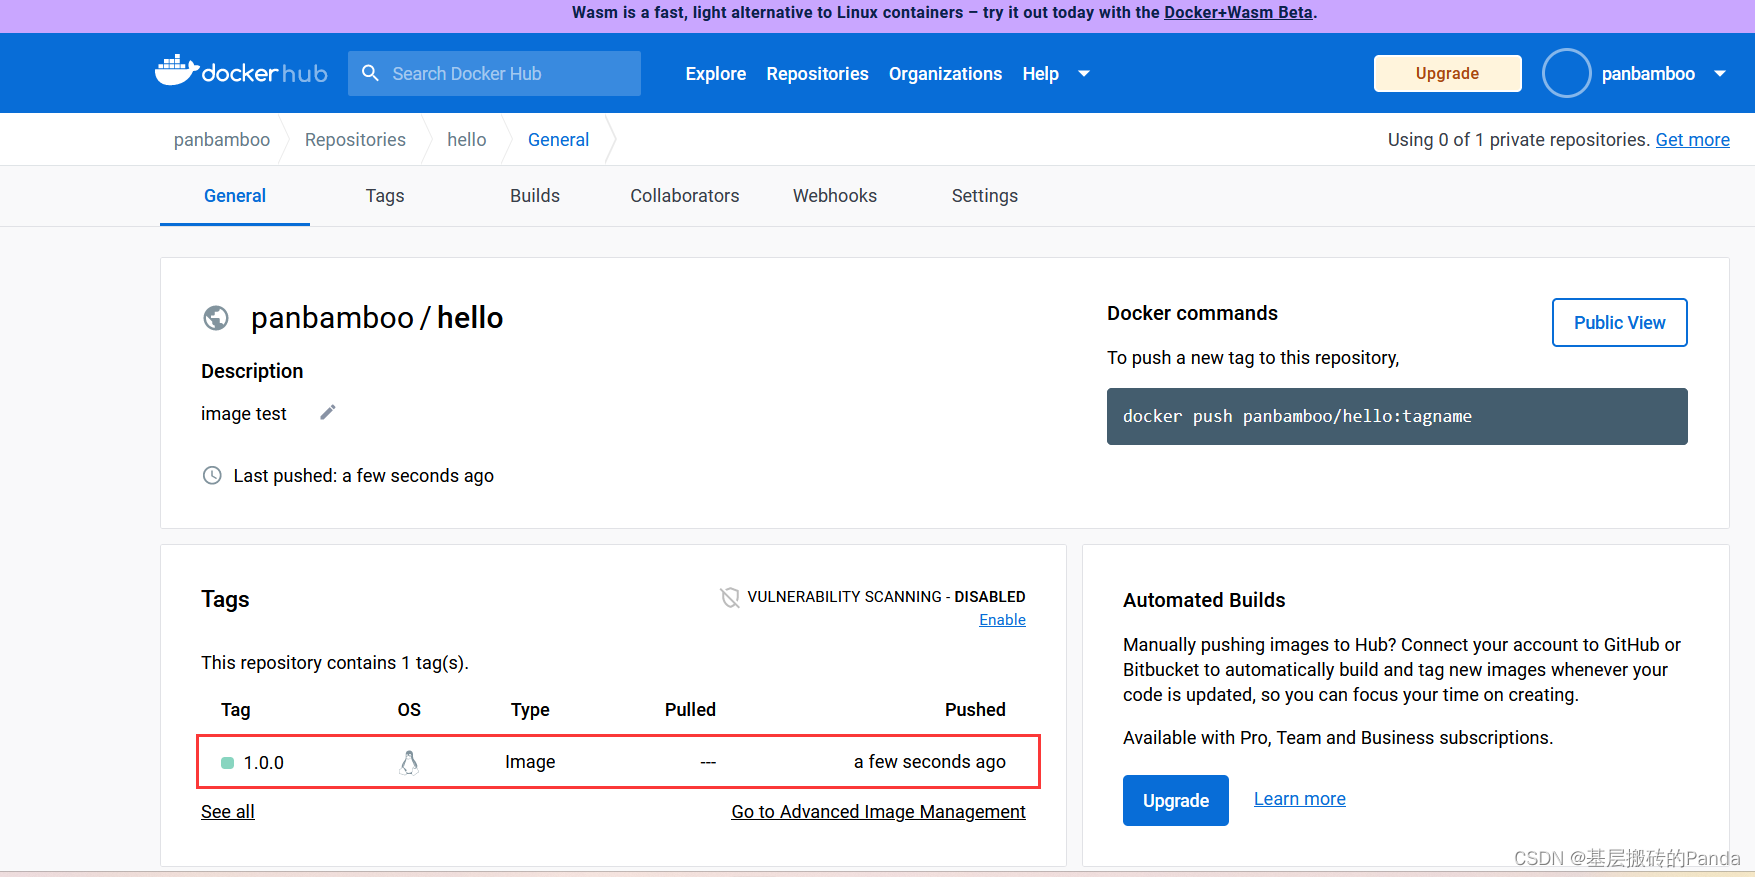Open the Learn more link

click(x=1299, y=799)
